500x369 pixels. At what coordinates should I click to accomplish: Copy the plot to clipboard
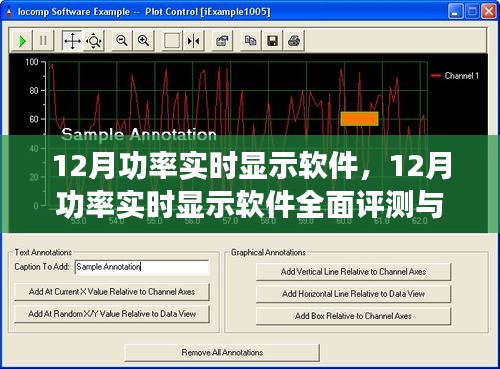click(x=251, y=41)
